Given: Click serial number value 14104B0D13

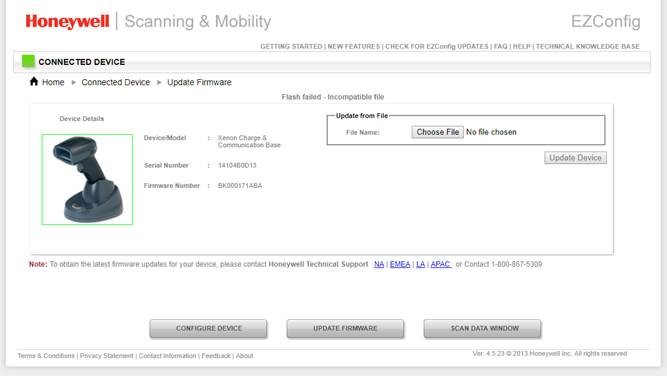Looking at the screenshot, I should tap(237, 165).
